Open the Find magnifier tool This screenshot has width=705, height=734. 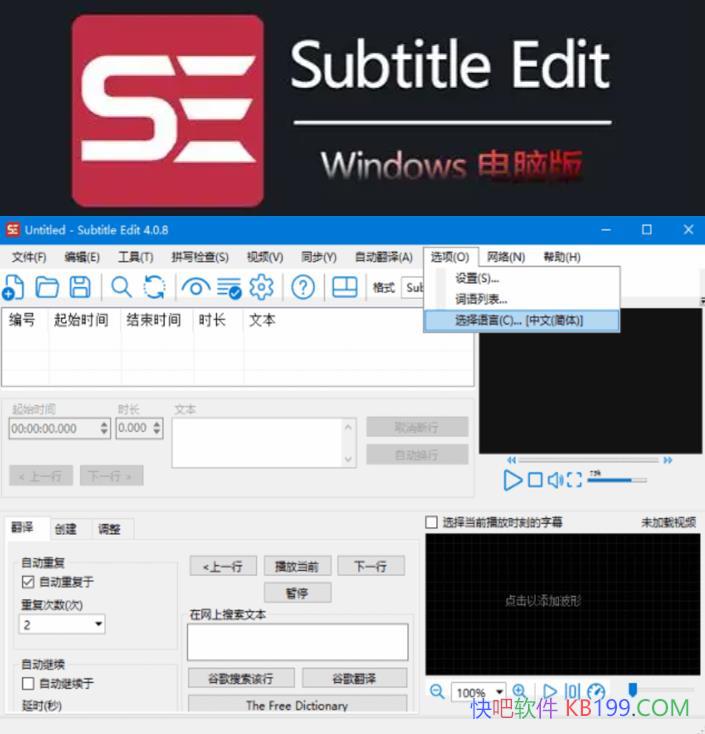pyautogui.click(x=121, y=288)
